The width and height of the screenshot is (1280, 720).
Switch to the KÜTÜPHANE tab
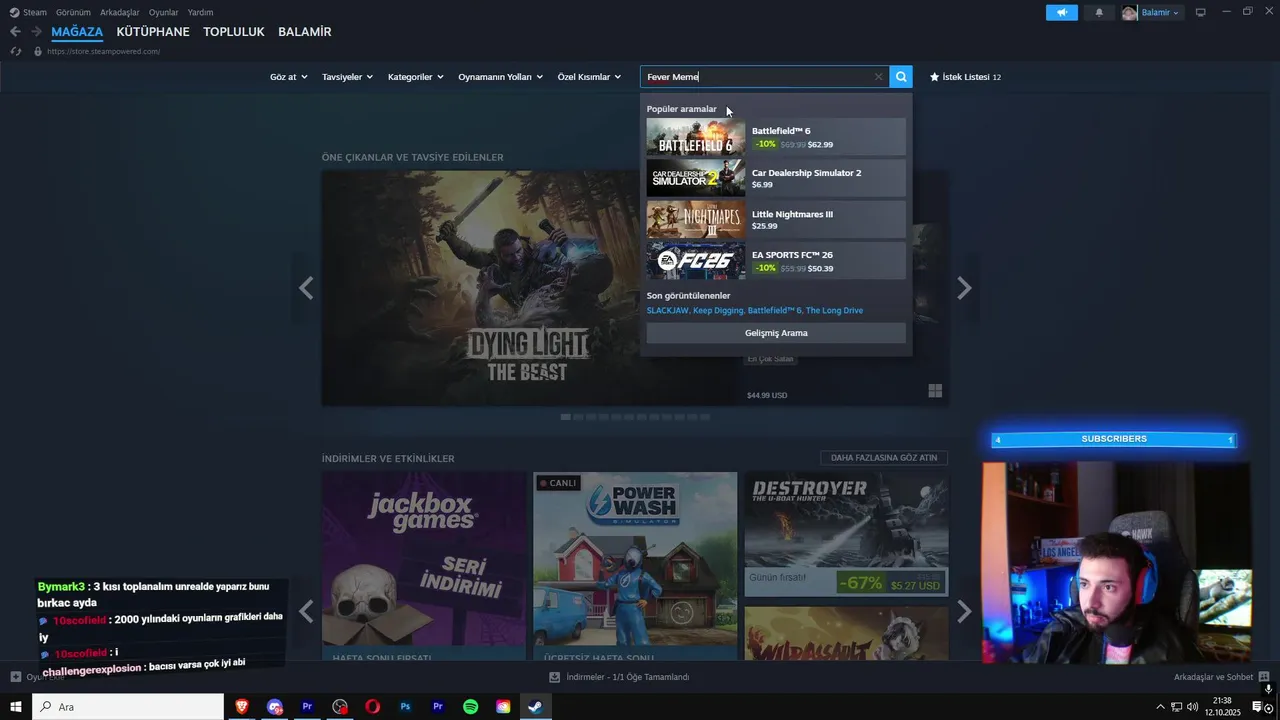pyautogui.click(x=153, y=32)
